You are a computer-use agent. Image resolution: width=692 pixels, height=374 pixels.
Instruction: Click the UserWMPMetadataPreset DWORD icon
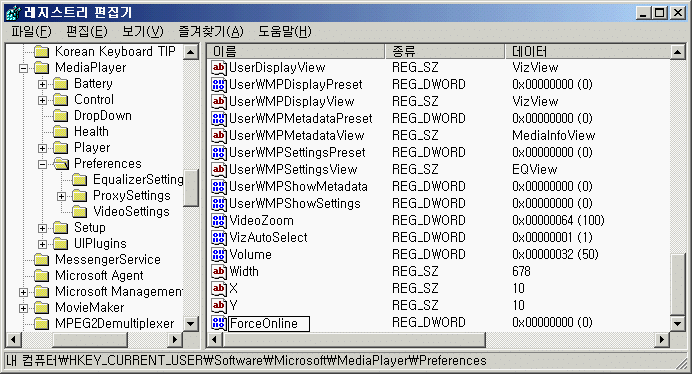tap(219, 118)
